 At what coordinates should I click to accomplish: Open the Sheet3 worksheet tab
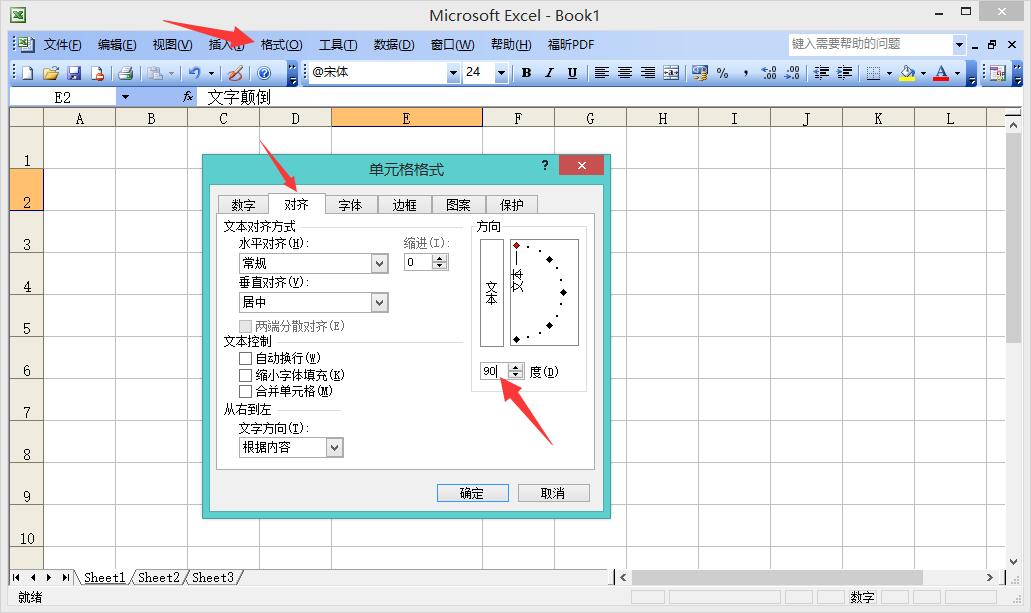tap(213, 577)
